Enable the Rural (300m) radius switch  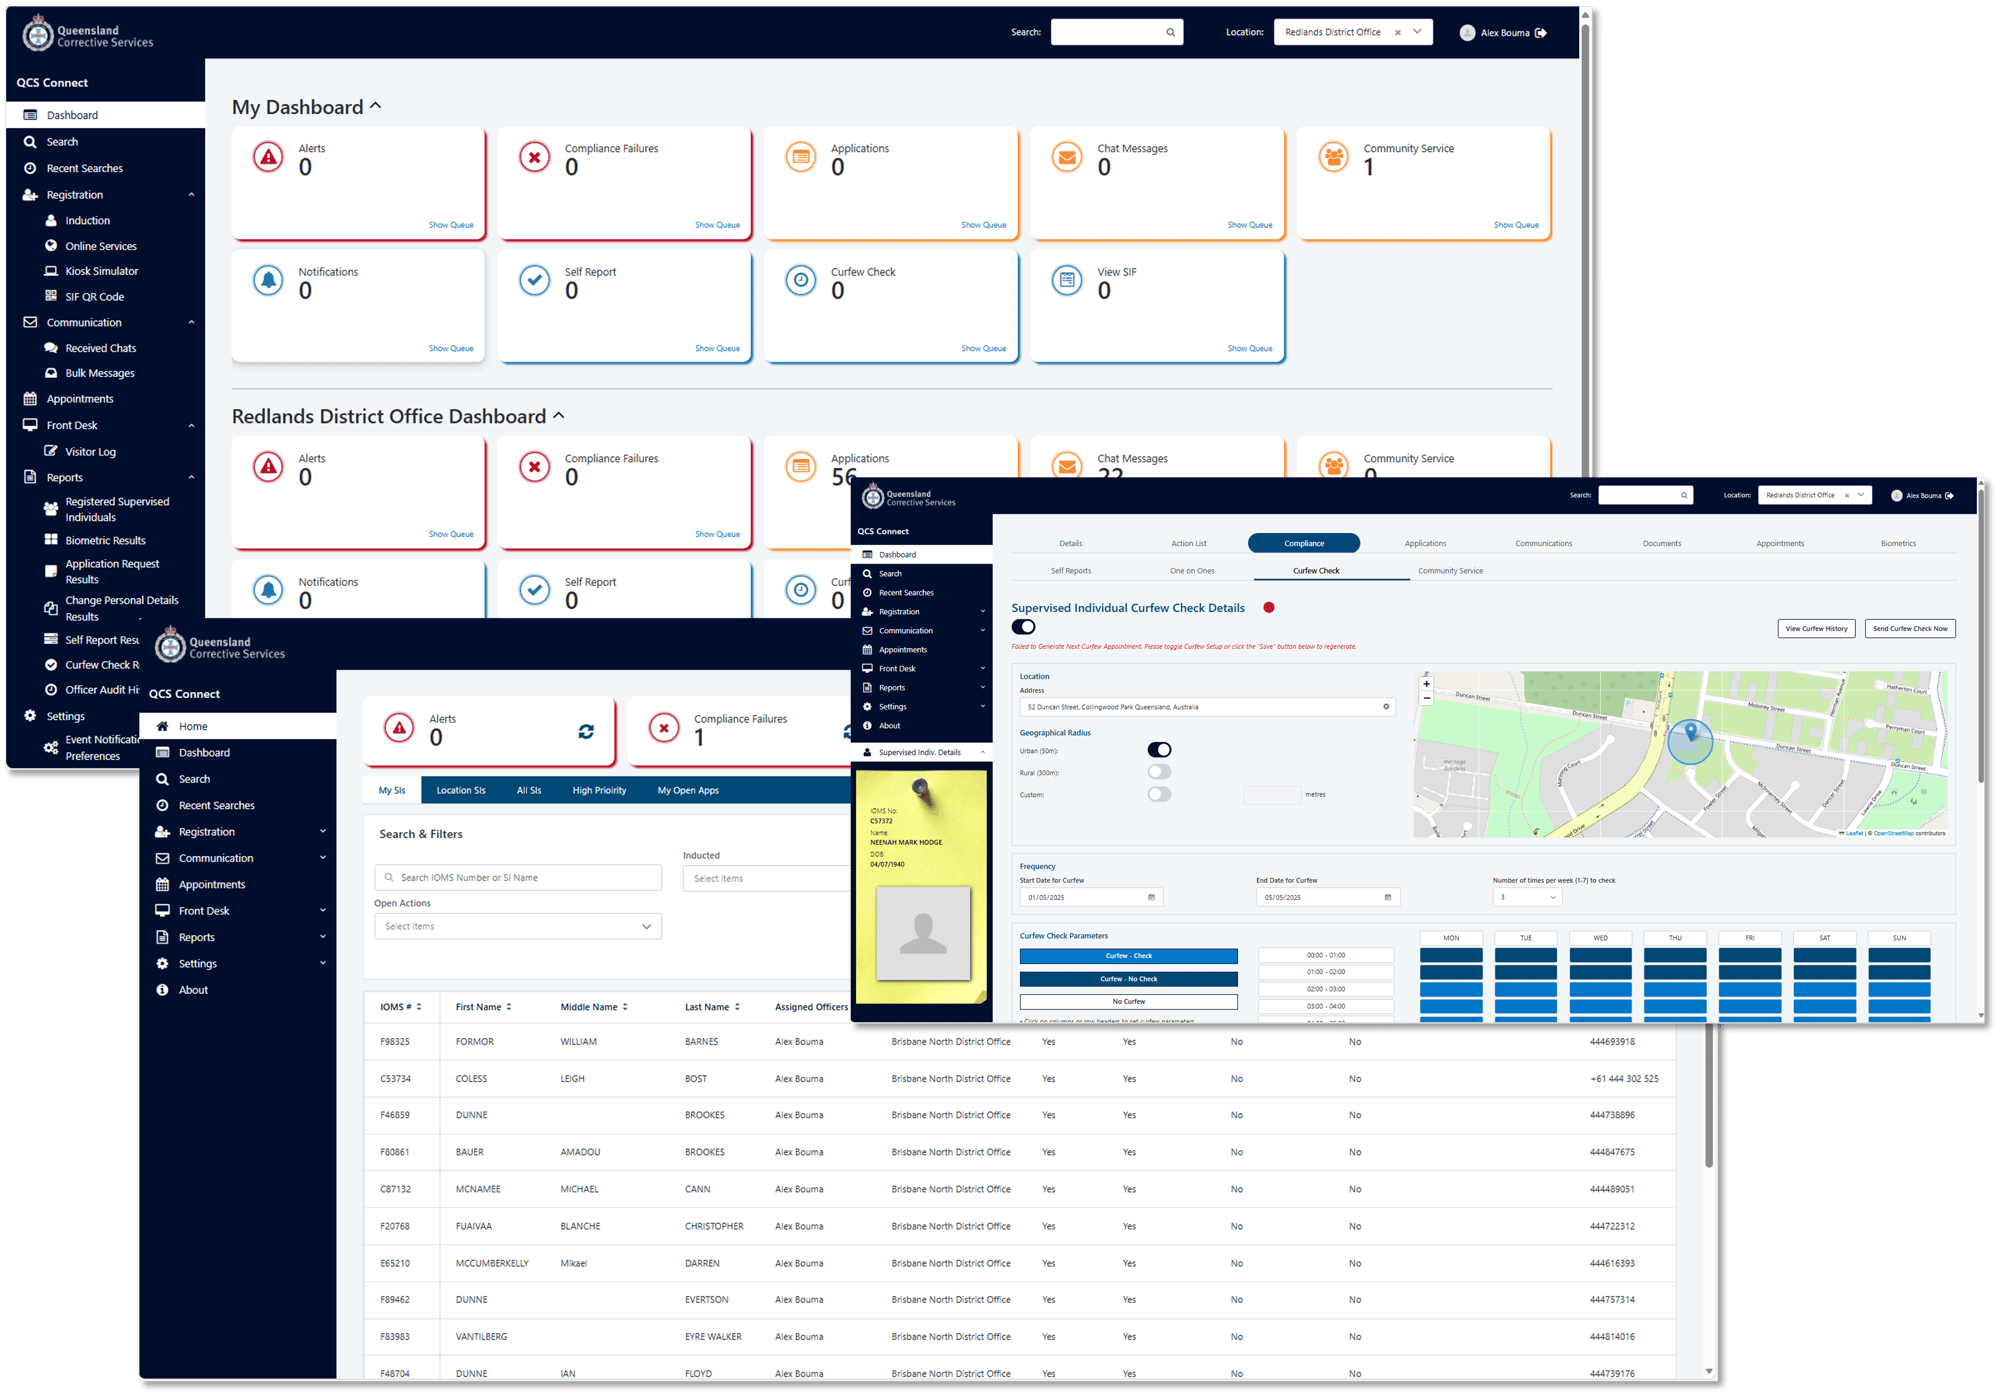[x=1159, y=772]
